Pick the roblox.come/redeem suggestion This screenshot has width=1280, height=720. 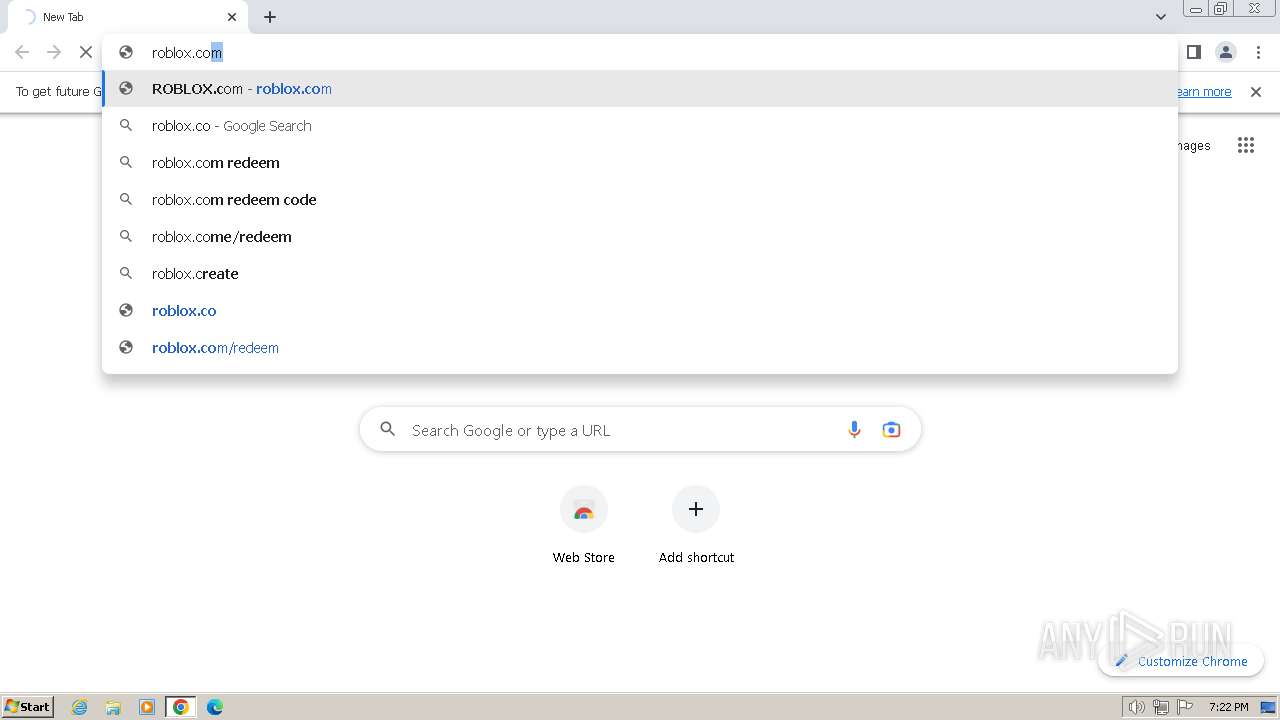pyautogui.click(x=640, y=237)
